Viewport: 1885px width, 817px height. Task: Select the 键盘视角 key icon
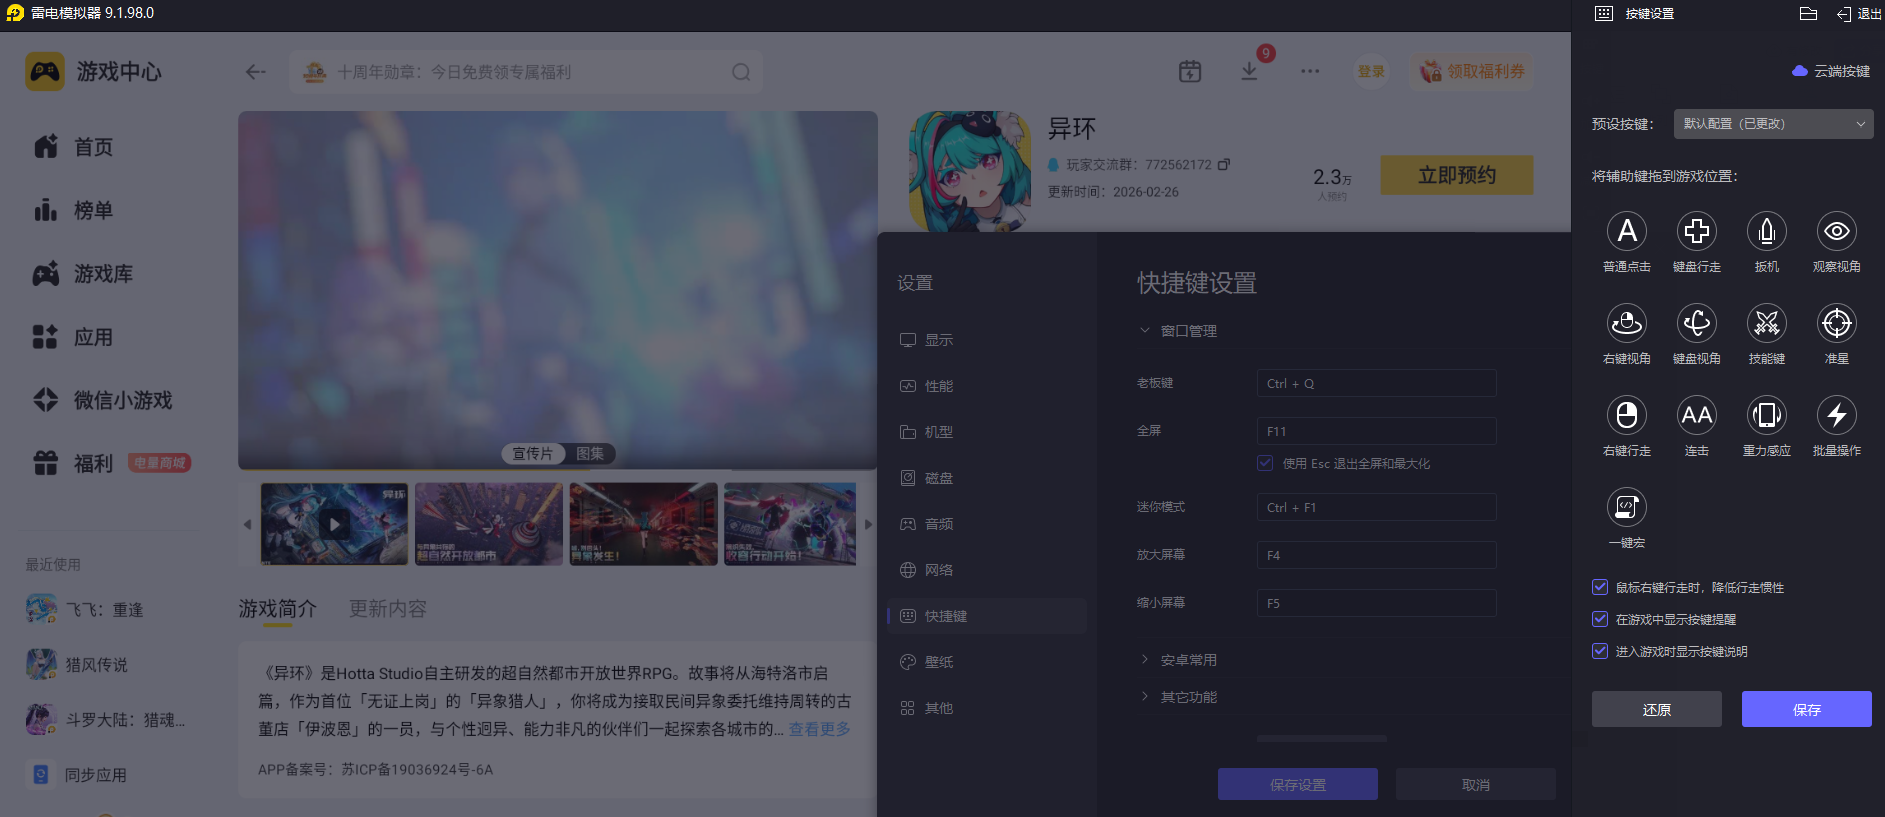point(1697,323)
